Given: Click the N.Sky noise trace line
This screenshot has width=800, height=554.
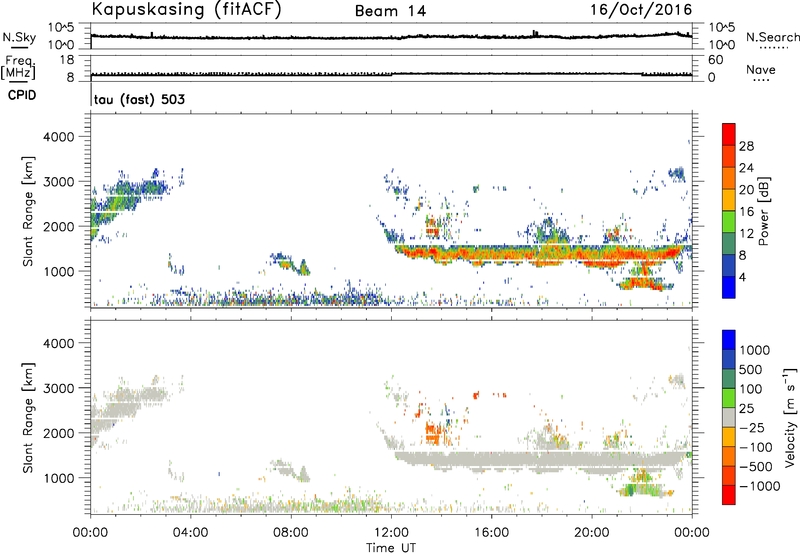Looking at the screenshot, I should tap(391, 37).
